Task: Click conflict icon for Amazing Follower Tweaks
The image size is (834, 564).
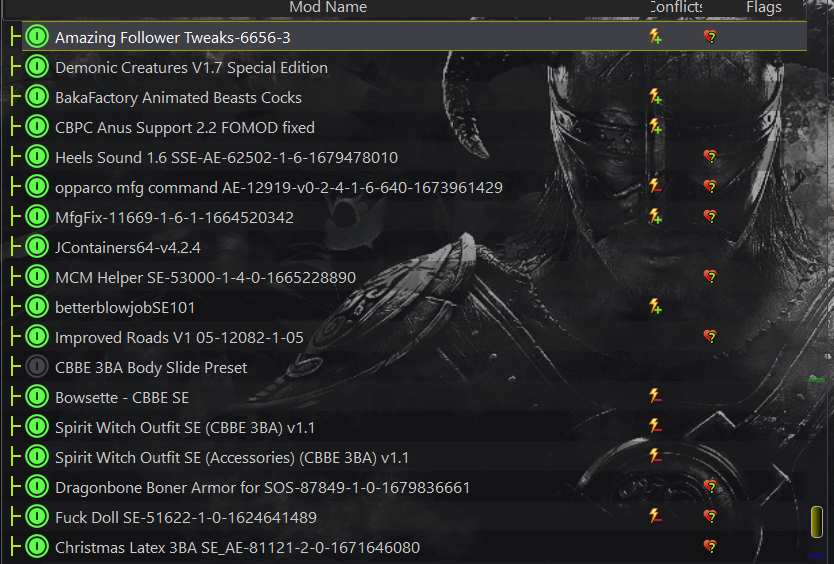Action: click(655, 36)
